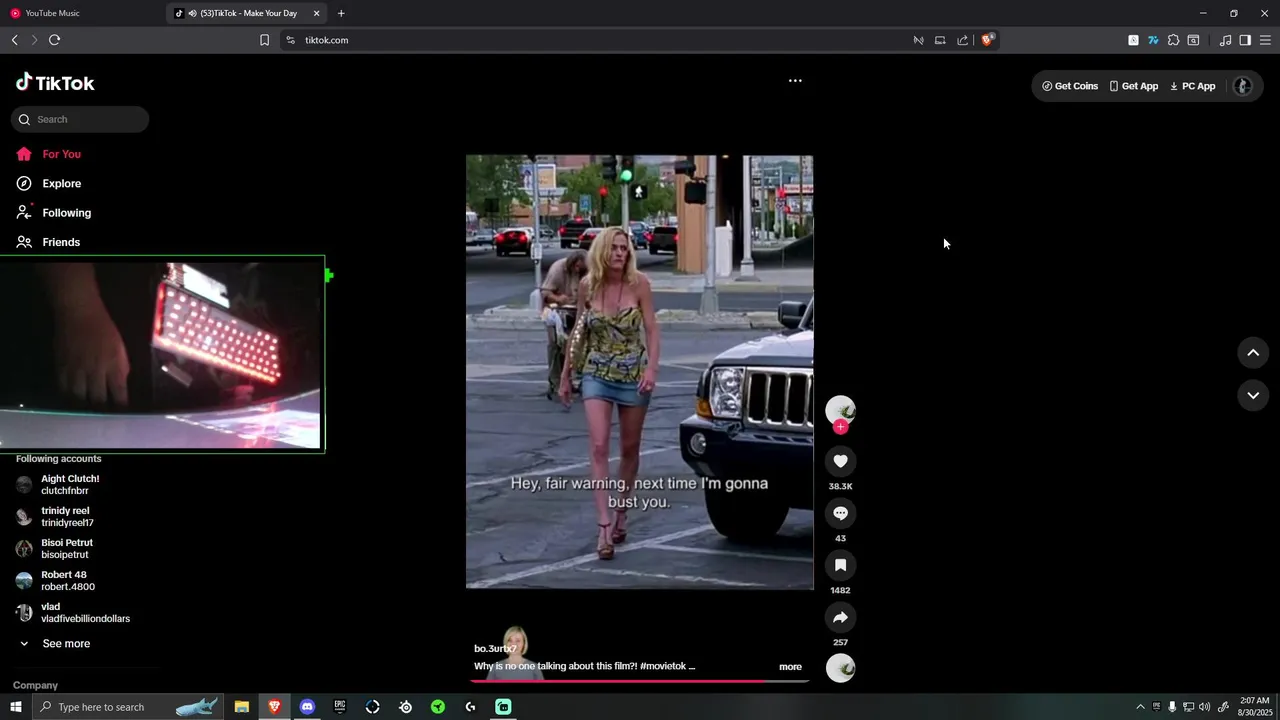Click the tiktok.com address bar
1280x720 pixels.
600,40
